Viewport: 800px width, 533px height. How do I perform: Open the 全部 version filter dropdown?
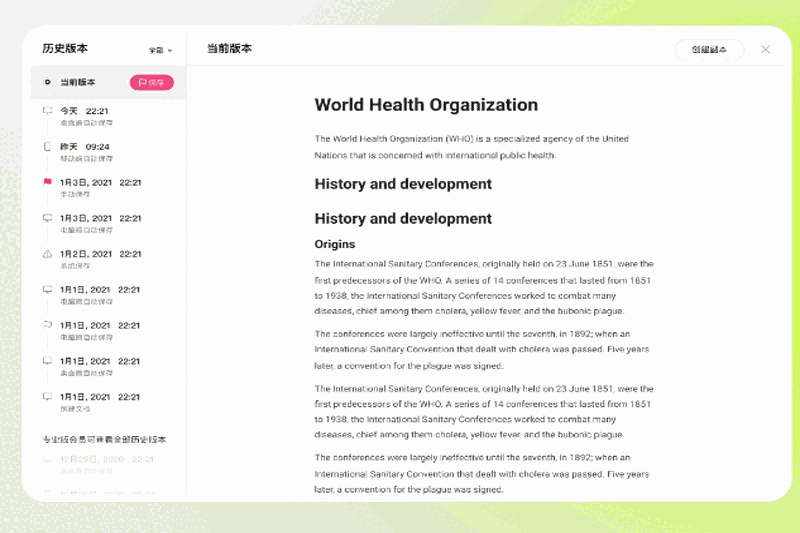160,50
